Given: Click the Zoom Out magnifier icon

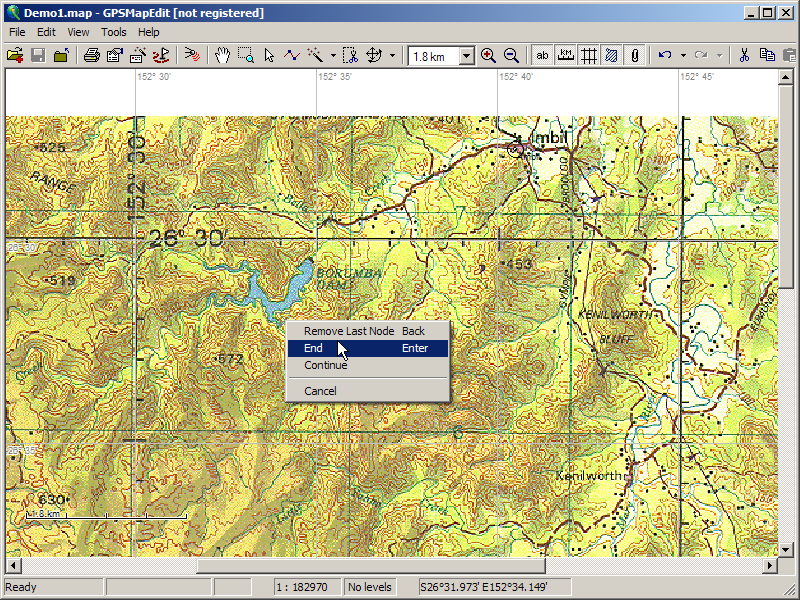Looking at the screenshot, I should point(511,56).
